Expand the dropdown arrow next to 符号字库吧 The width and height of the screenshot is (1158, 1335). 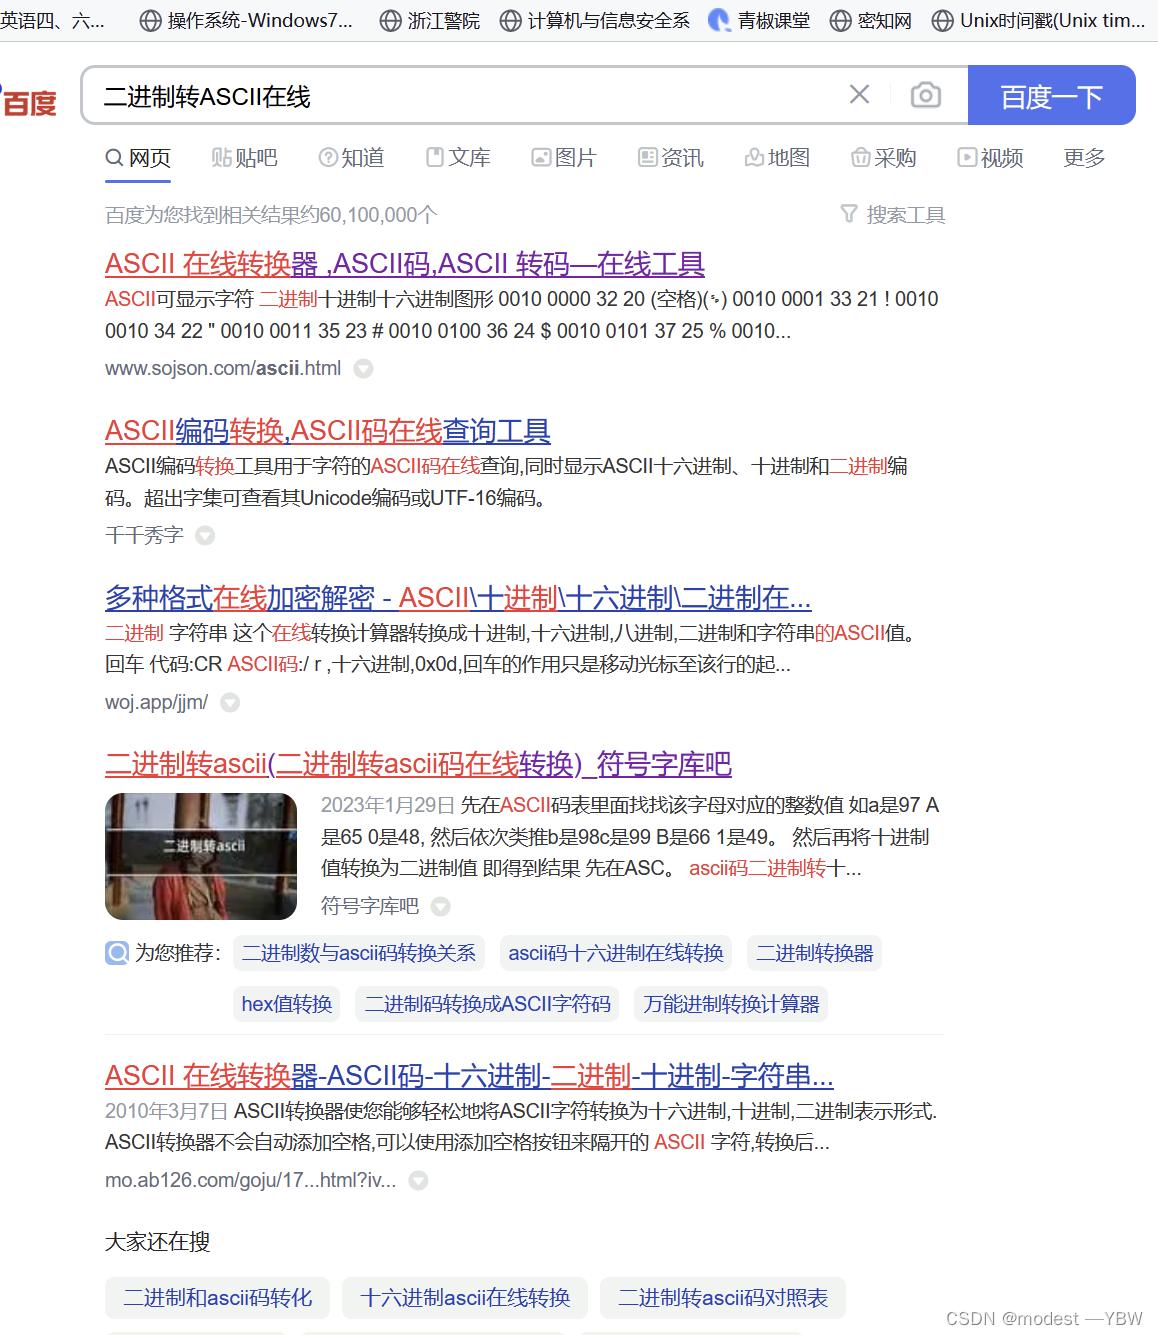tap(440, 906)
